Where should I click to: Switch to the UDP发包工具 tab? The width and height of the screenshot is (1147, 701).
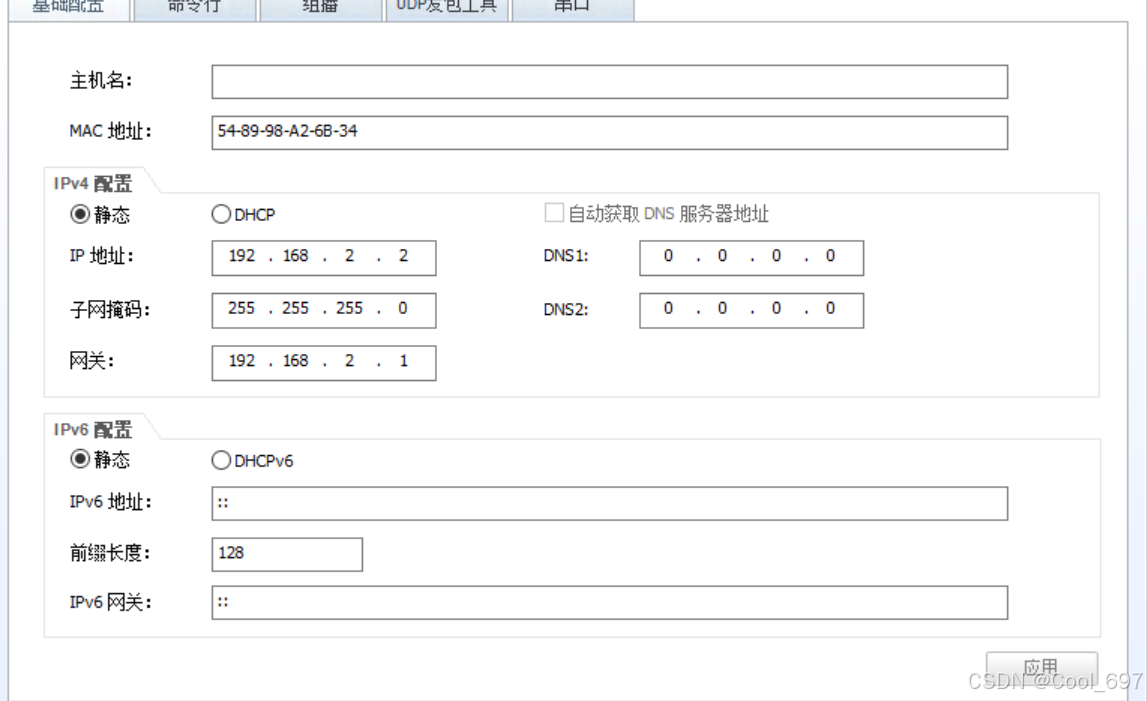tap(447, 9)
